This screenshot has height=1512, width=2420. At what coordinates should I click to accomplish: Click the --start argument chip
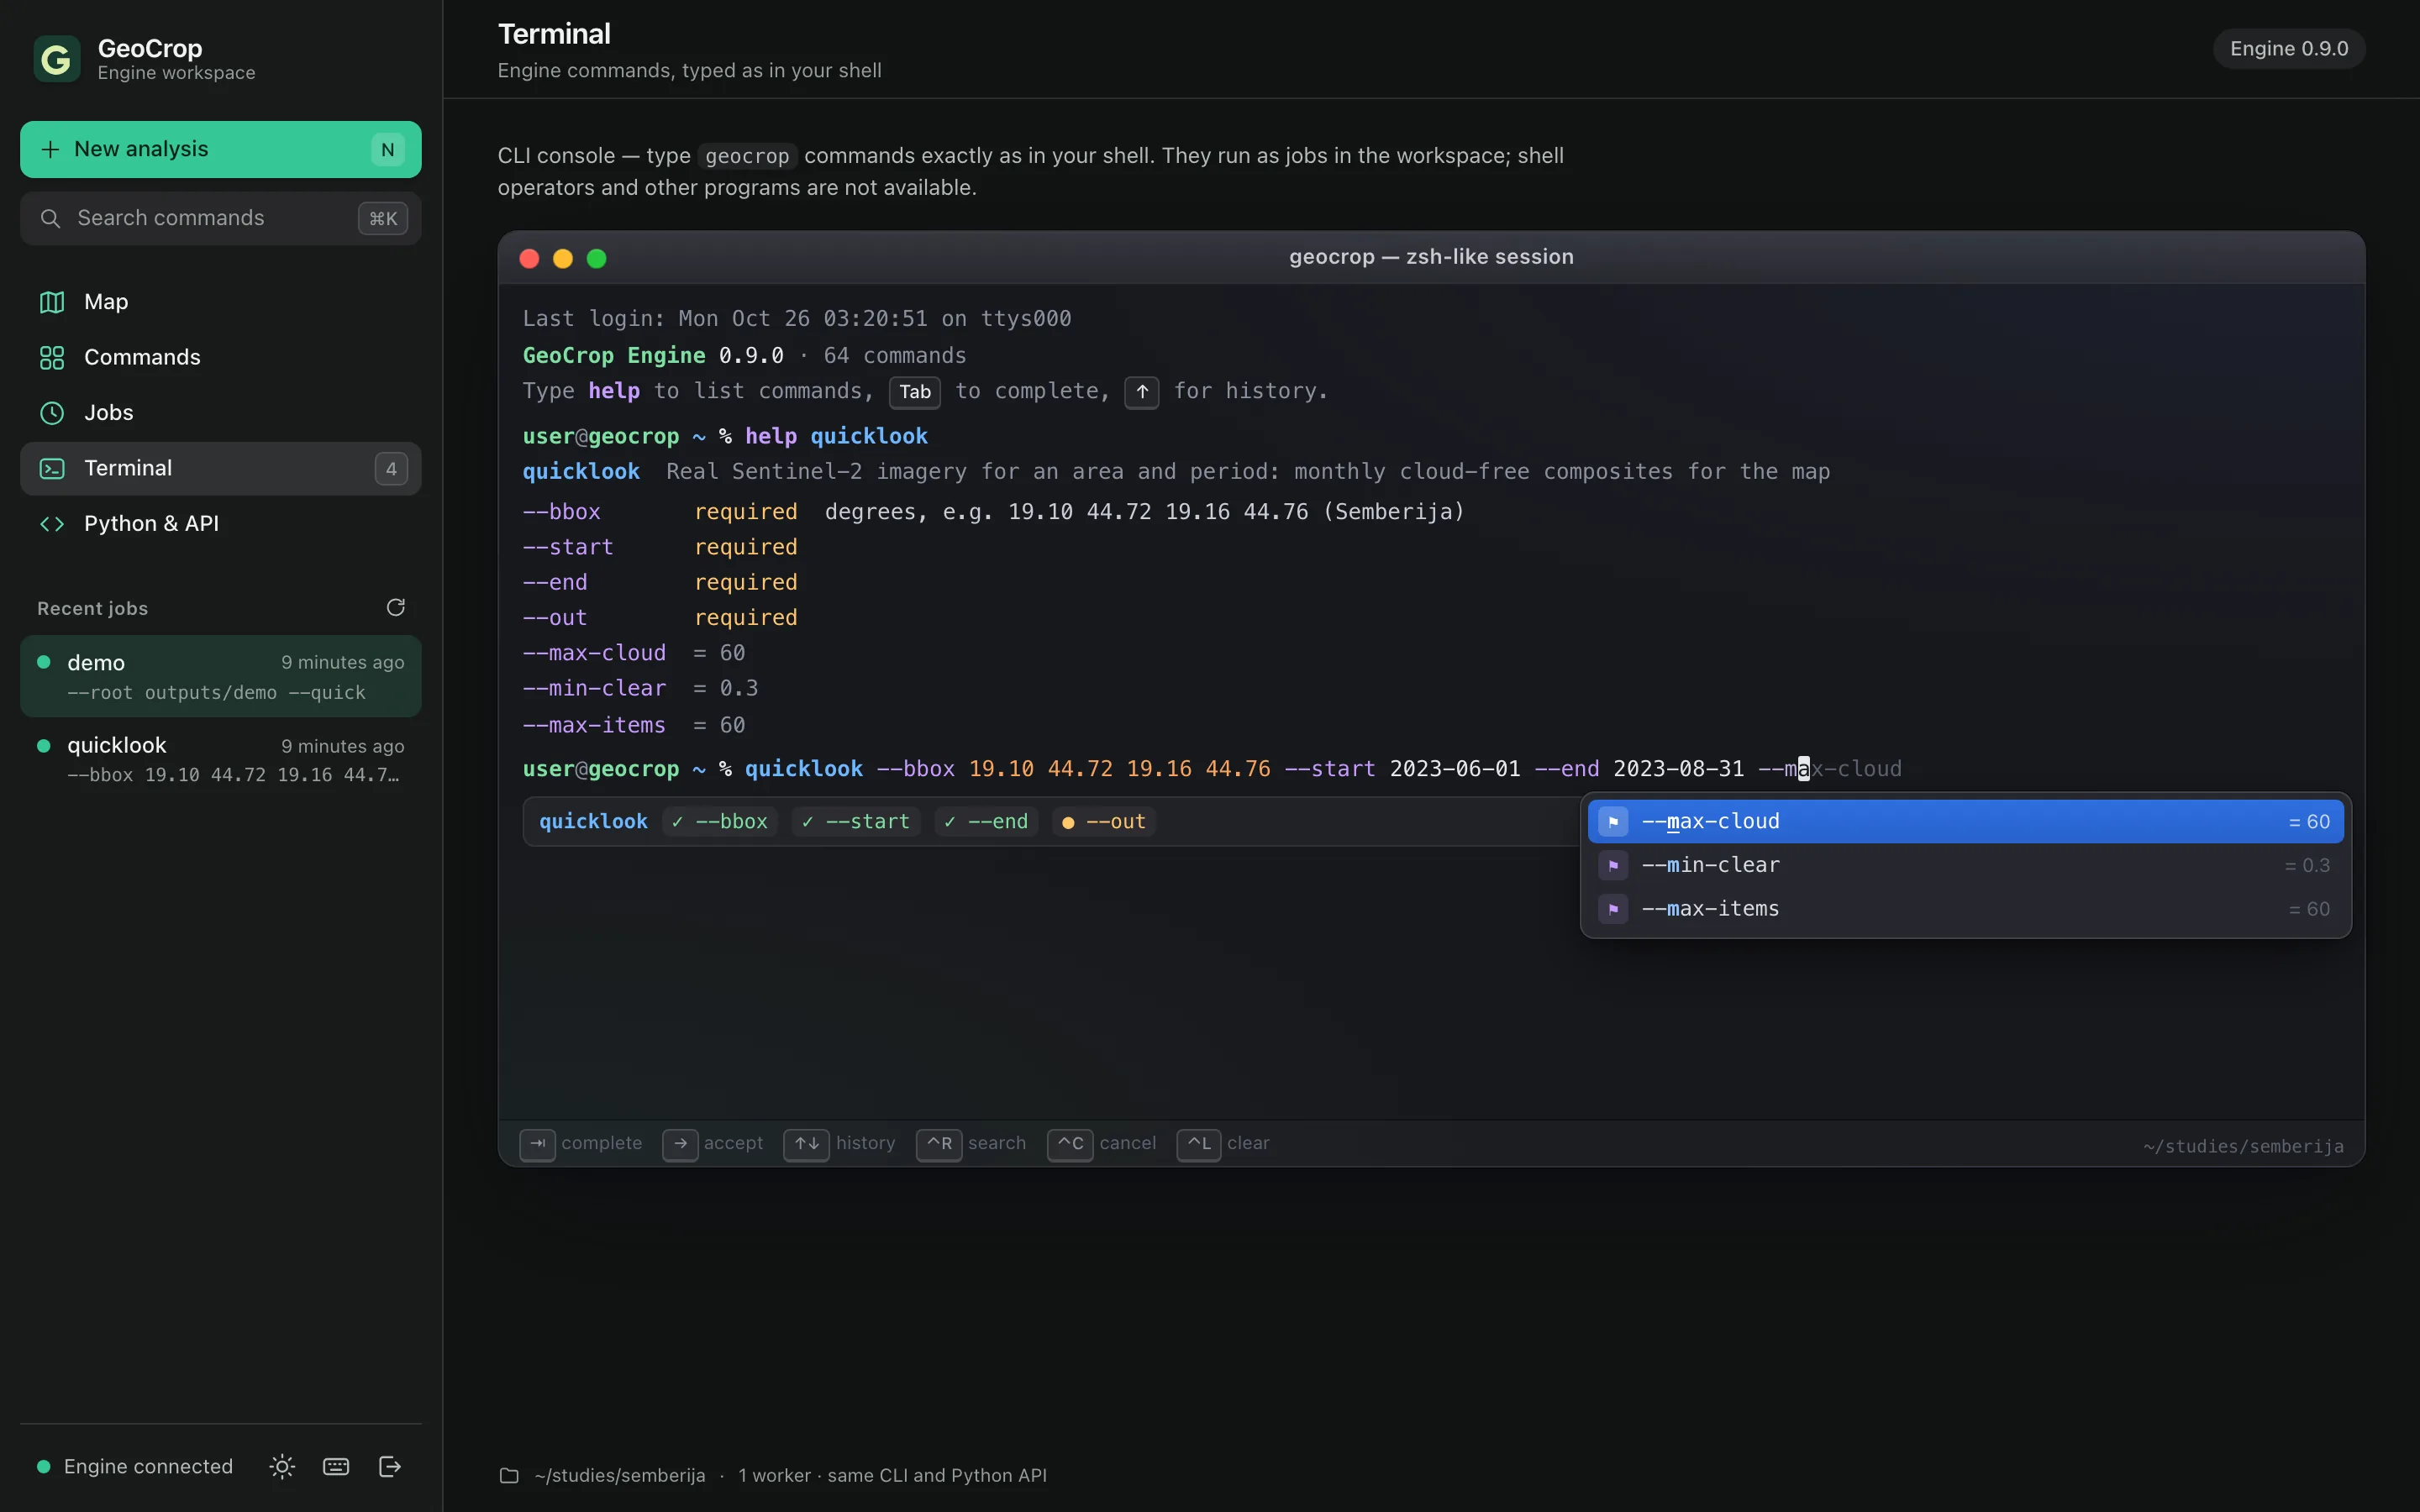coord(856,822)
